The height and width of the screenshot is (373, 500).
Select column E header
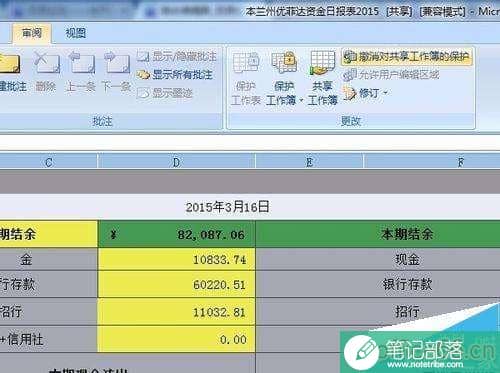(x=309, y=162)
